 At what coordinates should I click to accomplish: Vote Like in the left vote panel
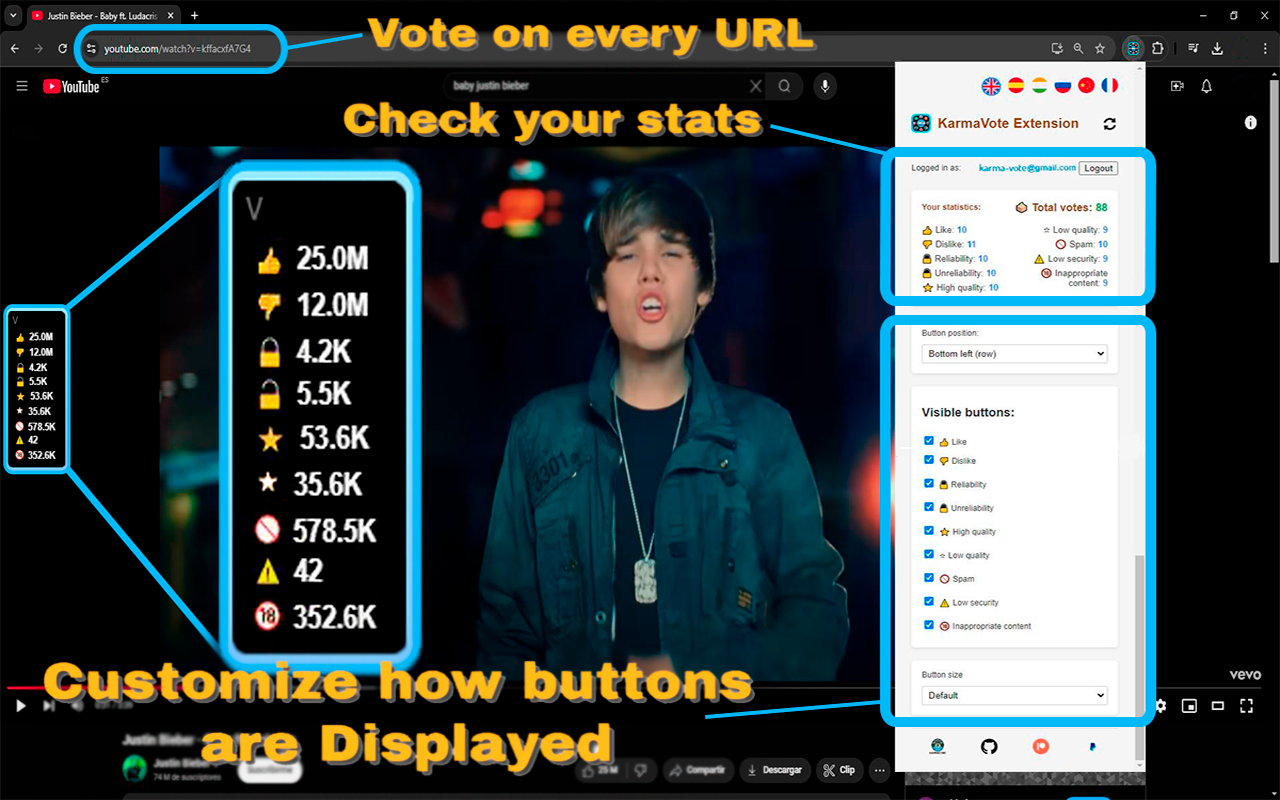pyautogui.click(x=34, y=337)
